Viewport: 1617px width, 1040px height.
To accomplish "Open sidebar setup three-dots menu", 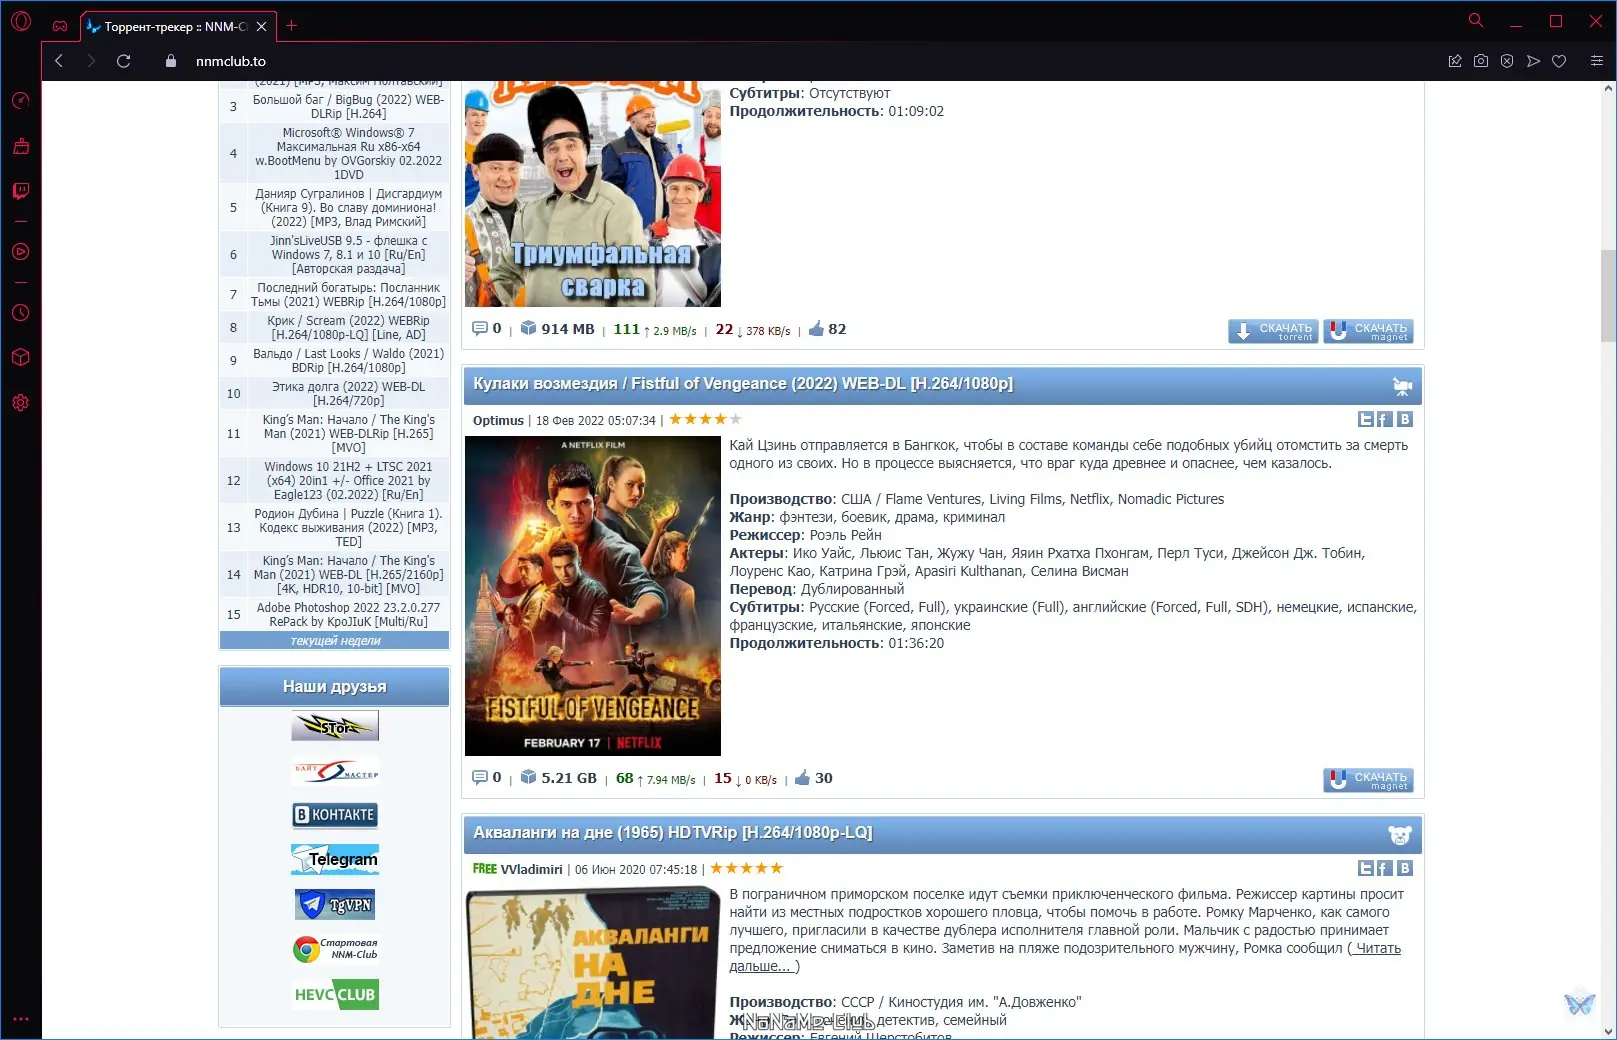I will (x=20, y=1020).
